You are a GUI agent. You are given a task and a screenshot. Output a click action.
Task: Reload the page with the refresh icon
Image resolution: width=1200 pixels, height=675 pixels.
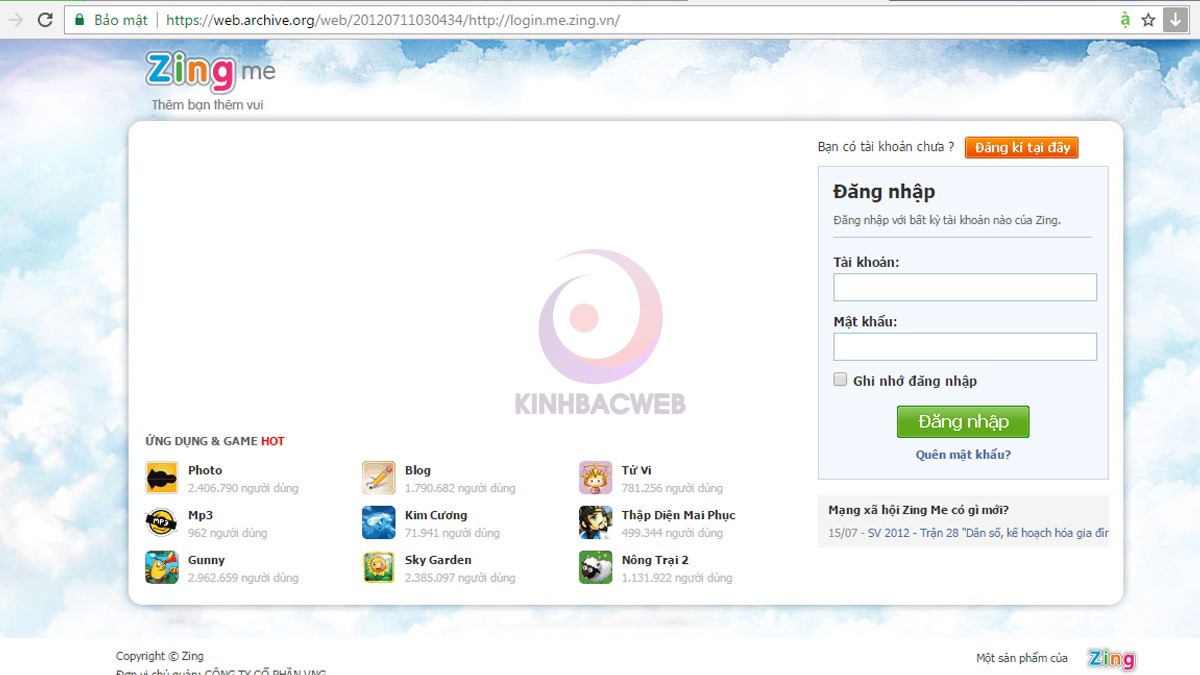(x=45, y=19)
